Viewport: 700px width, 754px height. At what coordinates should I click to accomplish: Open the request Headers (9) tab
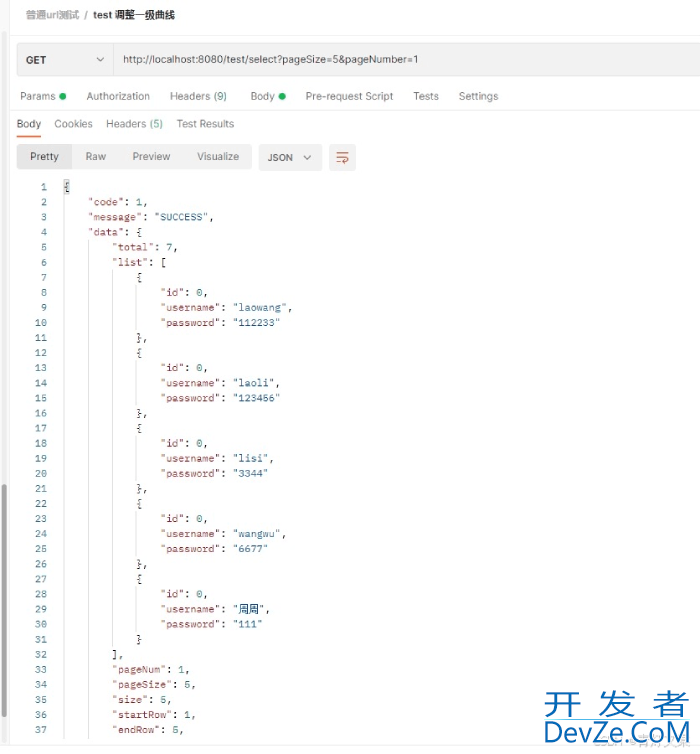pos(198,96)
